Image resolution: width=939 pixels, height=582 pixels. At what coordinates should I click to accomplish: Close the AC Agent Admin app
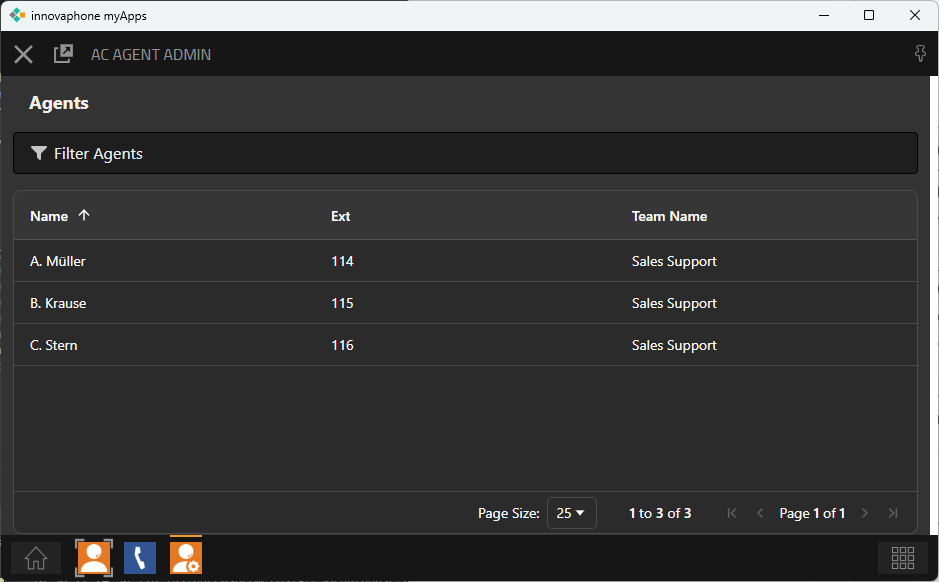pos(23,54)
